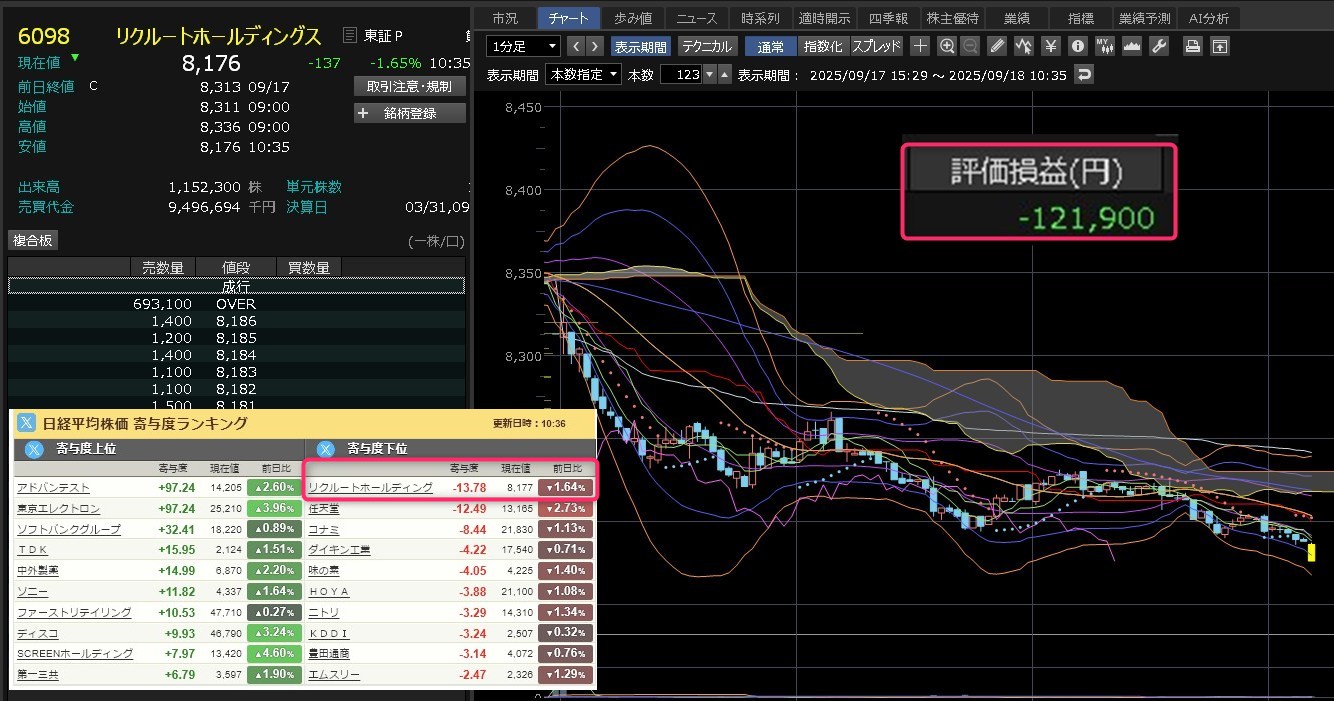Open リクルートホールディング link in 寄与度下位
This screenshot has height=701, width=1334.
(x=370, y=487)
